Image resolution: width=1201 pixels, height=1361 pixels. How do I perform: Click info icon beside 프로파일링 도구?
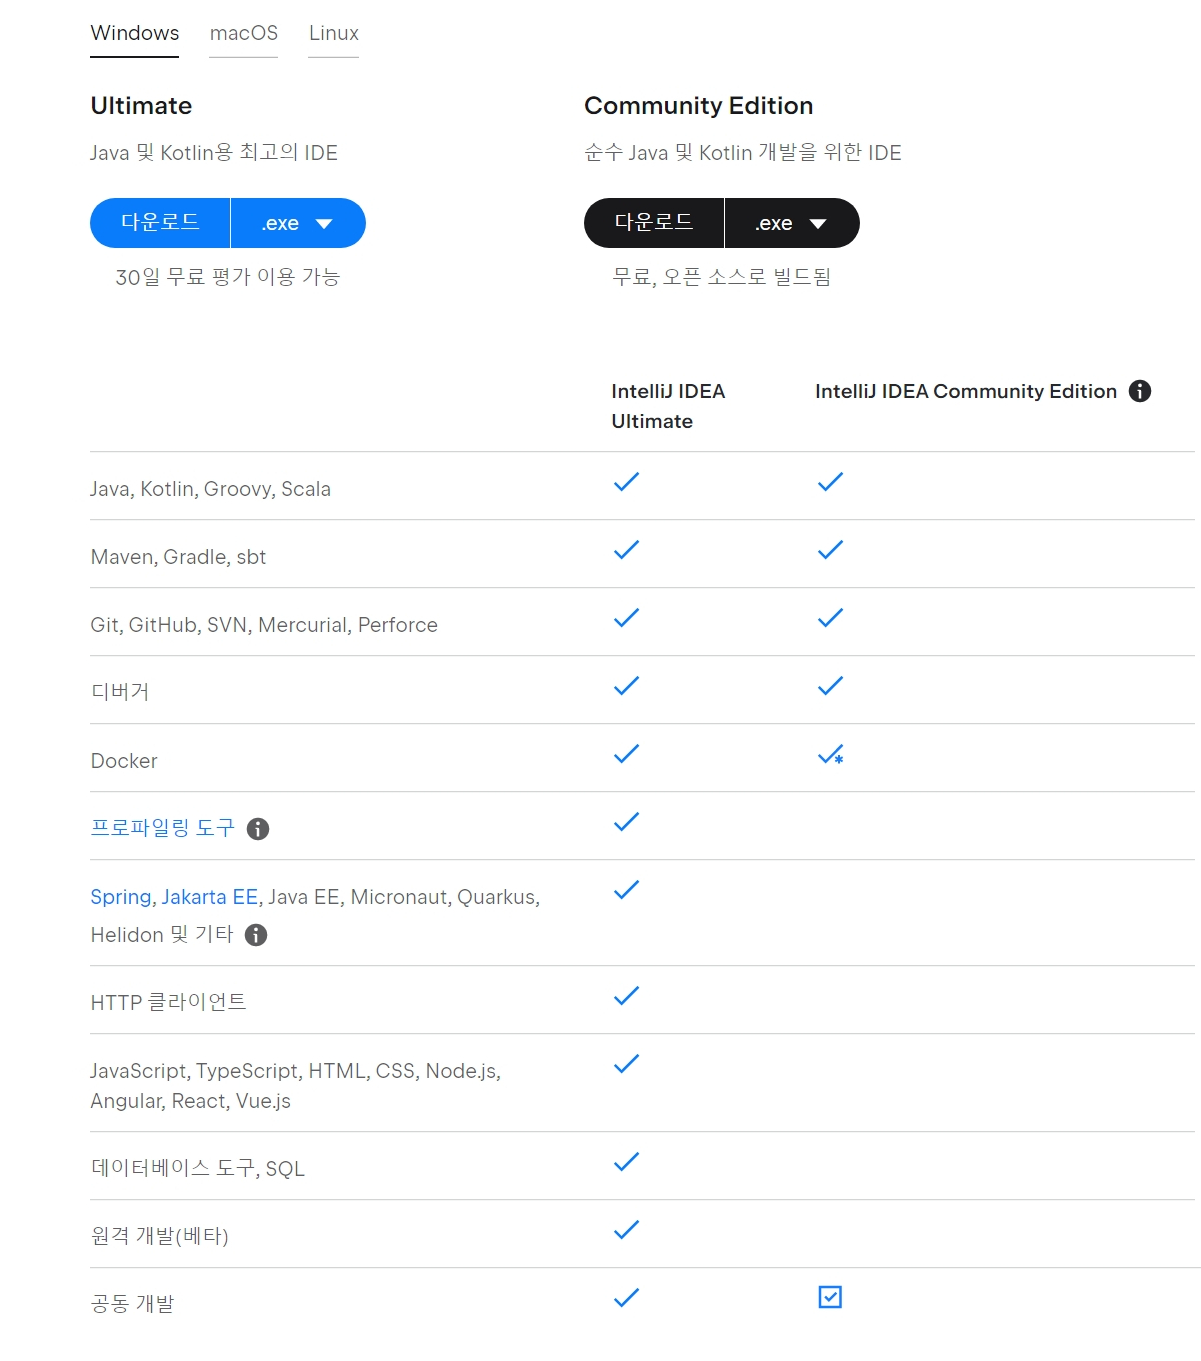pos(258,829)
